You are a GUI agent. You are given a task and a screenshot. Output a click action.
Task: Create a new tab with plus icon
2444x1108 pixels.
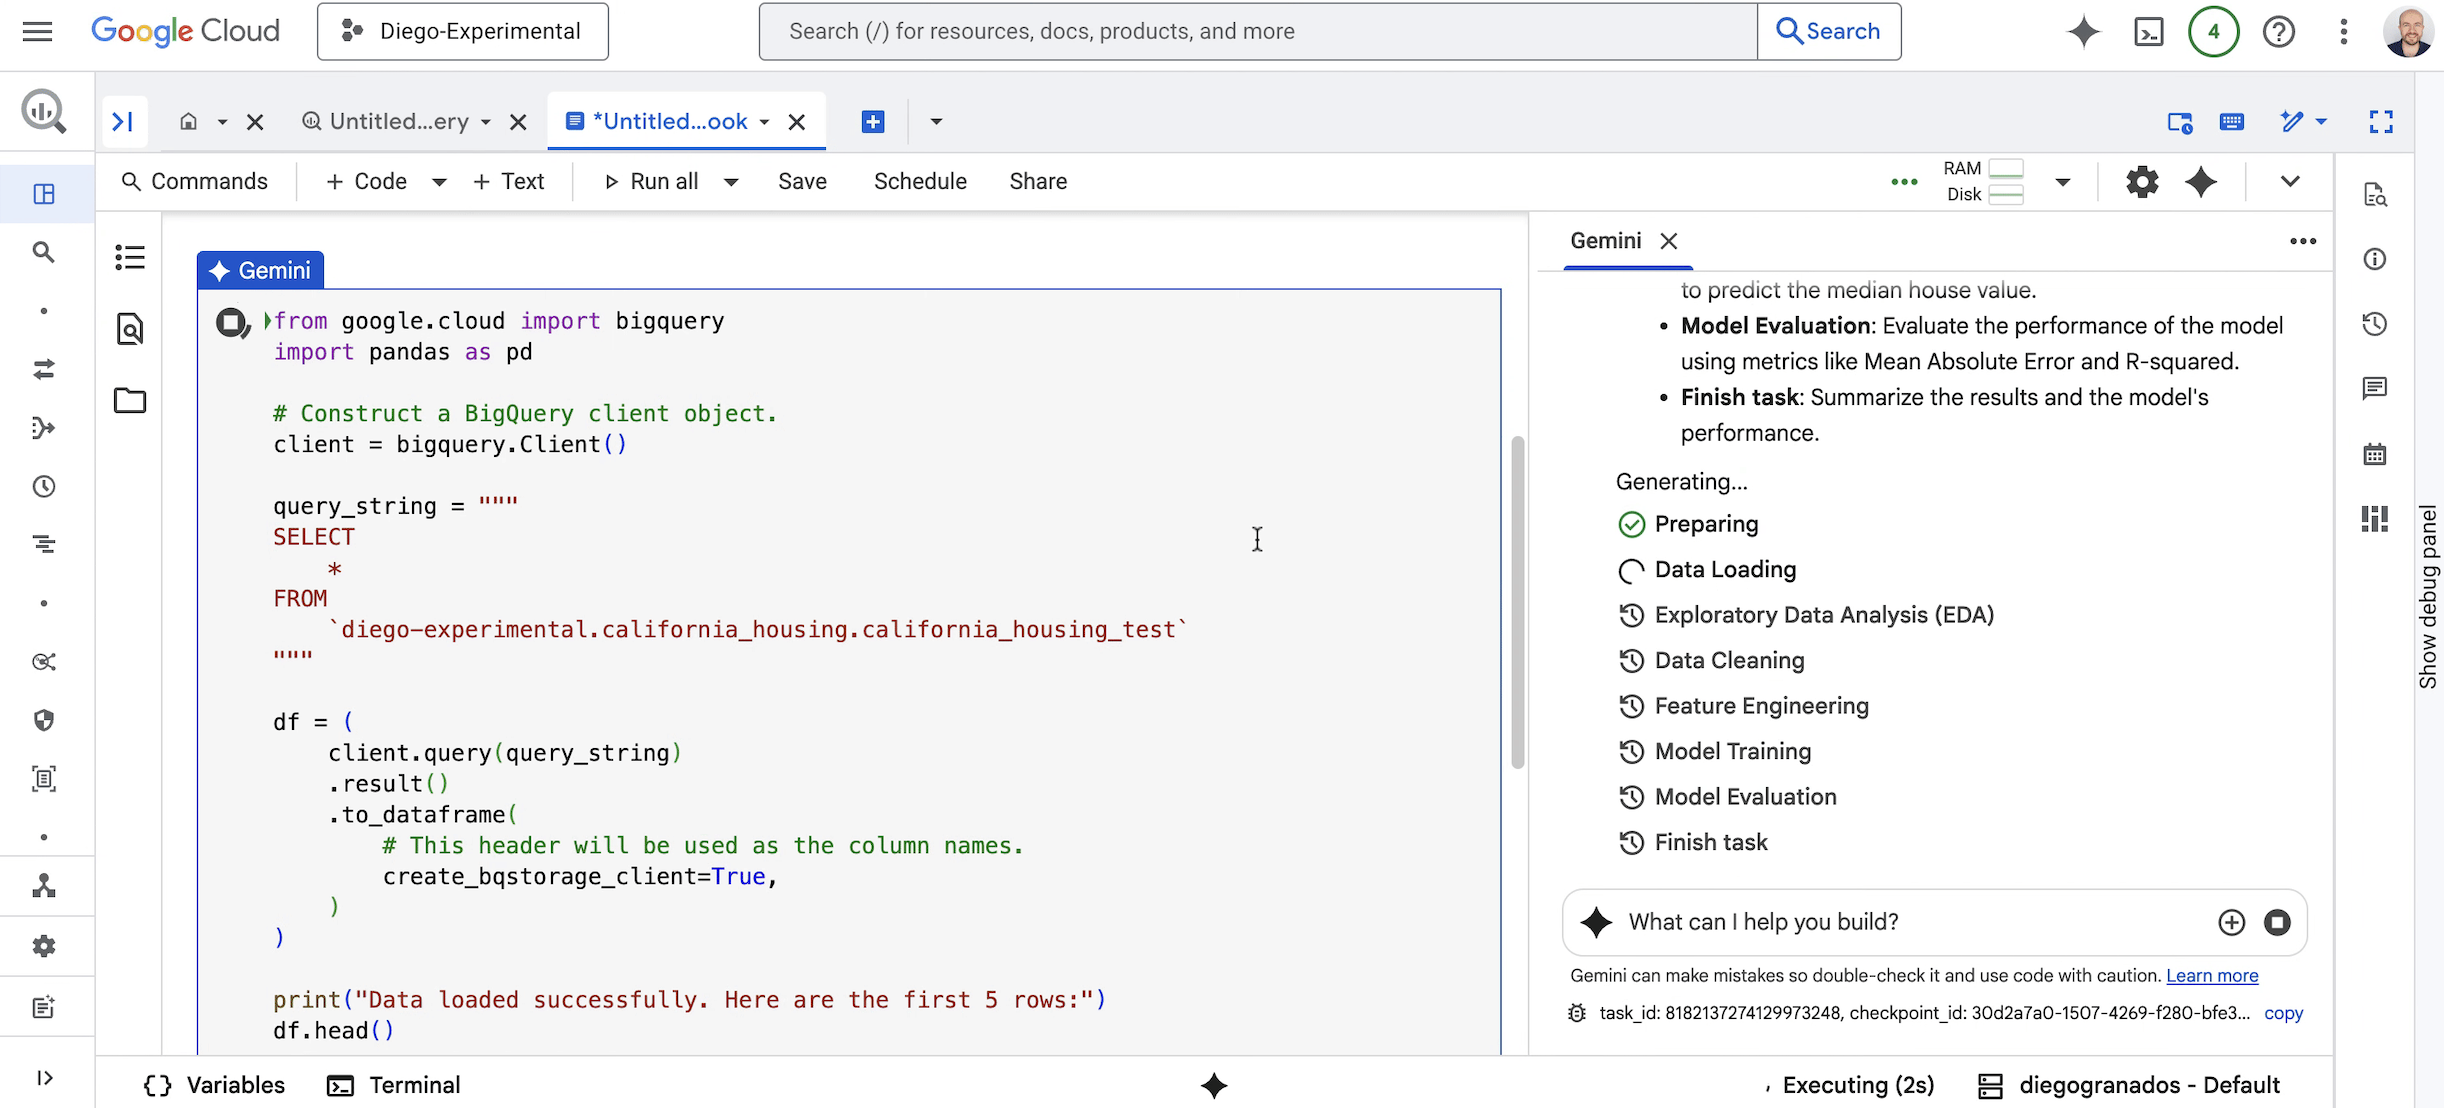[x=873, y=122]
